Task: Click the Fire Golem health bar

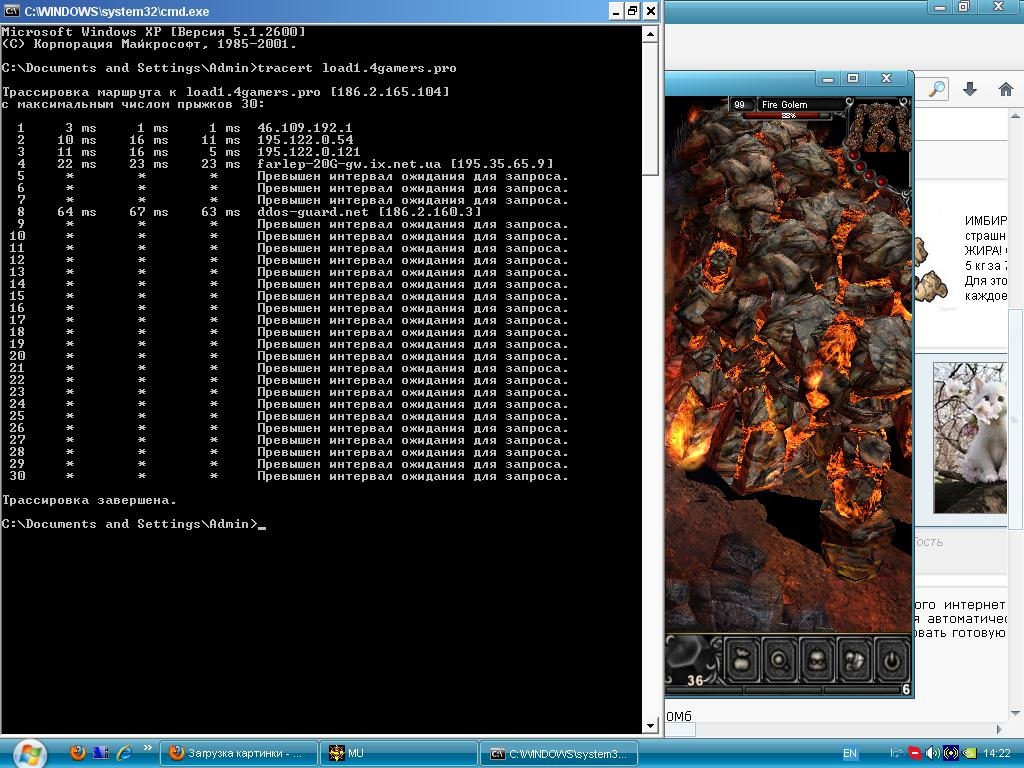Action: 788,116
